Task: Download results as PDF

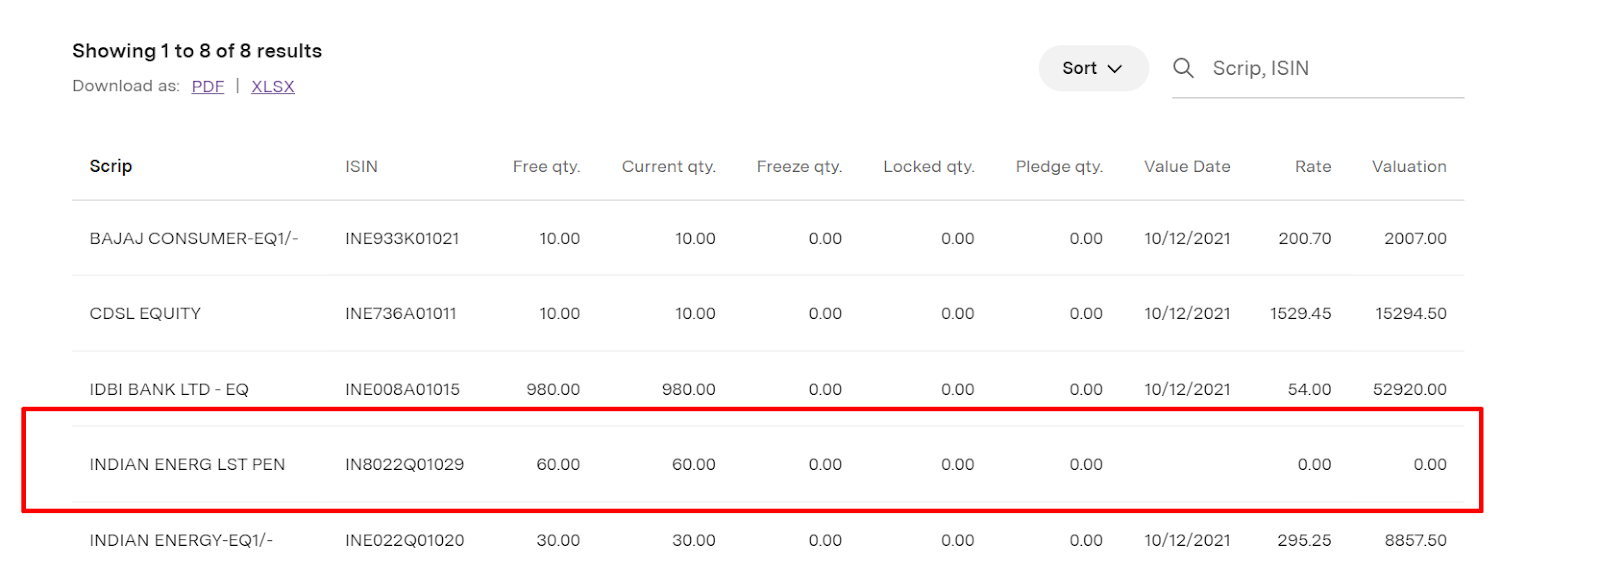Action: [208, 87]
